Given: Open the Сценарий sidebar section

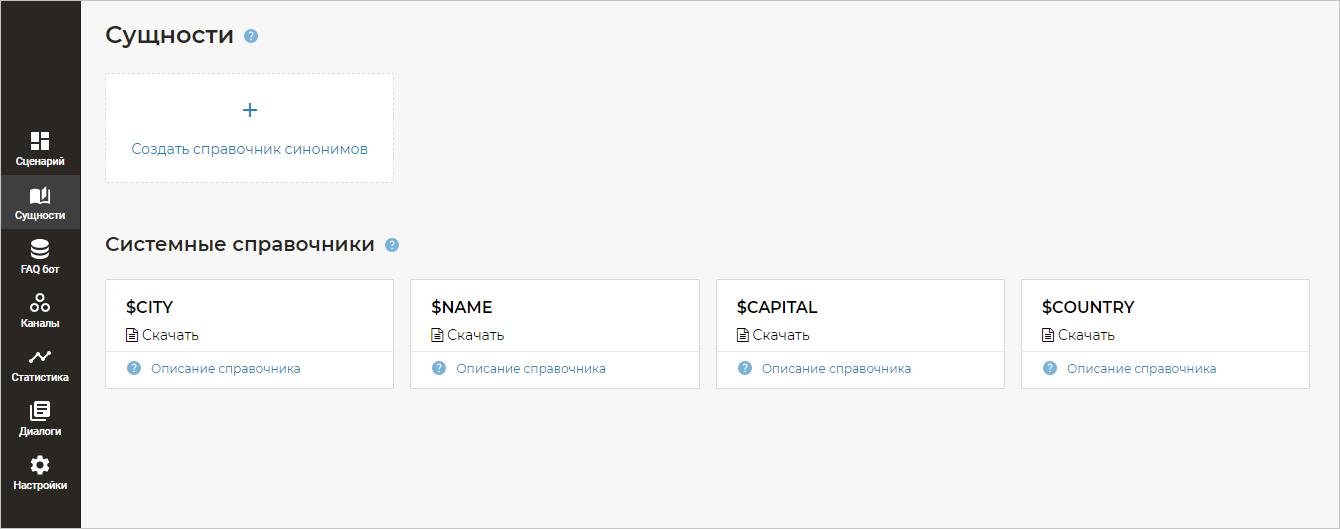Looking at the screenshot, I should [40, 148].
